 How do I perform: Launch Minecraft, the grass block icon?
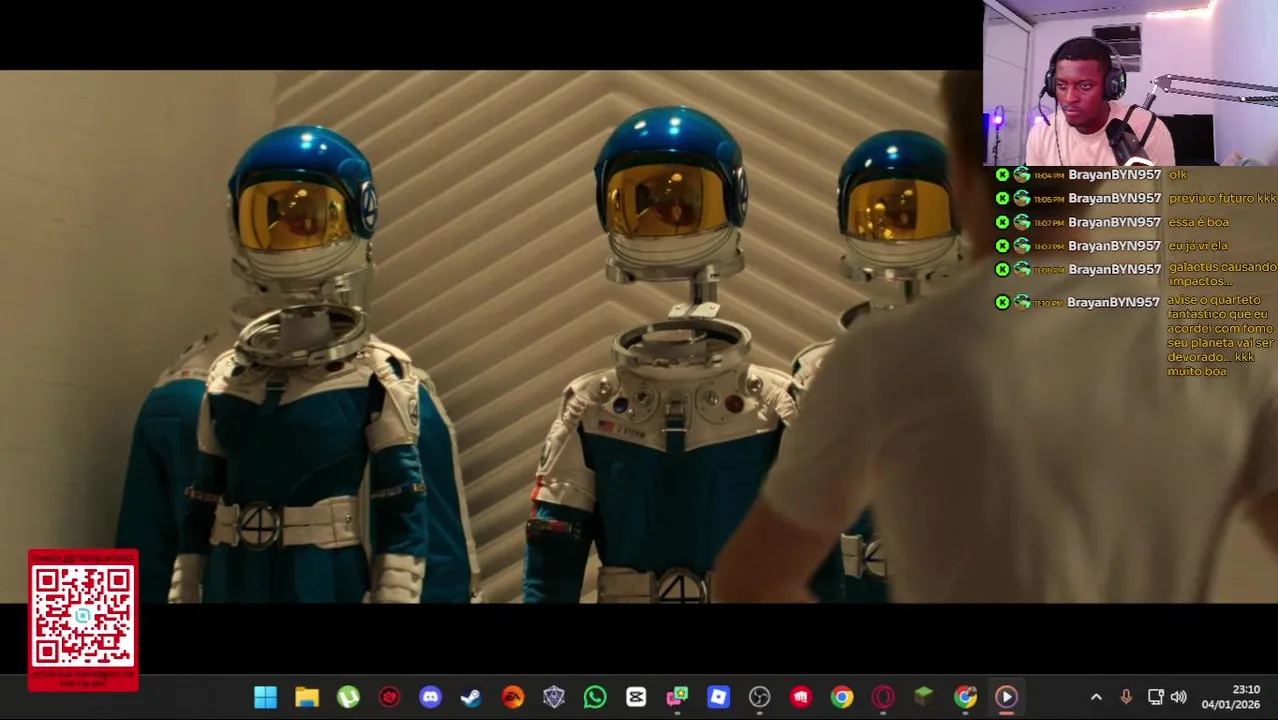tap(924, 697)
